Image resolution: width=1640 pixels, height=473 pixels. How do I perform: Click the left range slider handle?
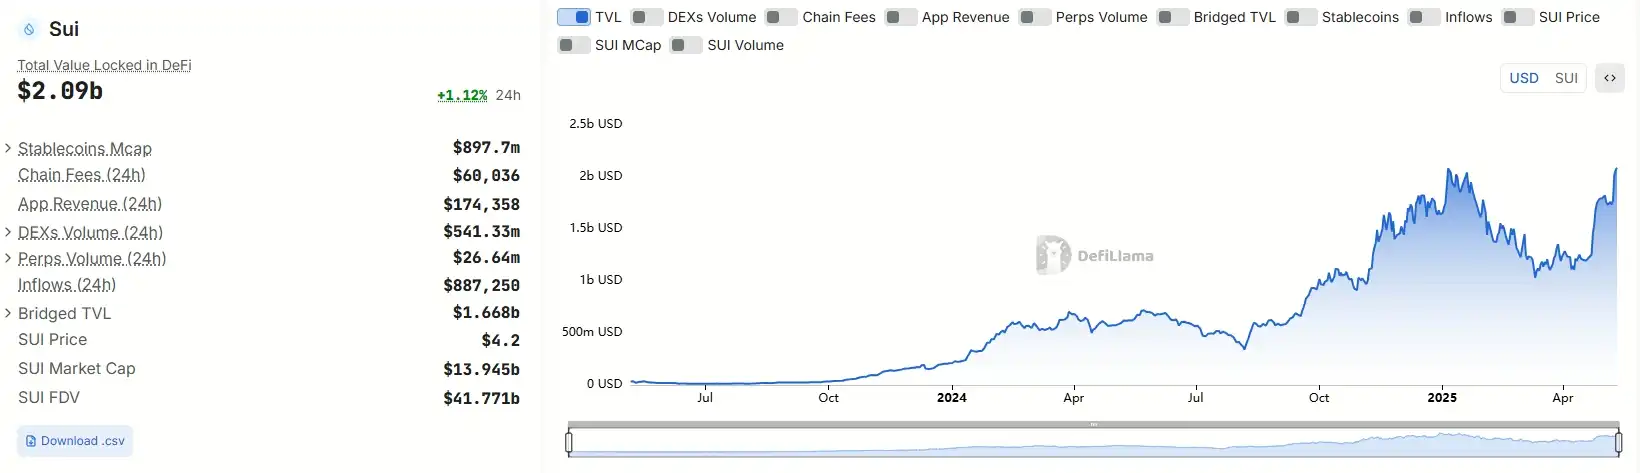pyautogui.click(x=569, y=442)
